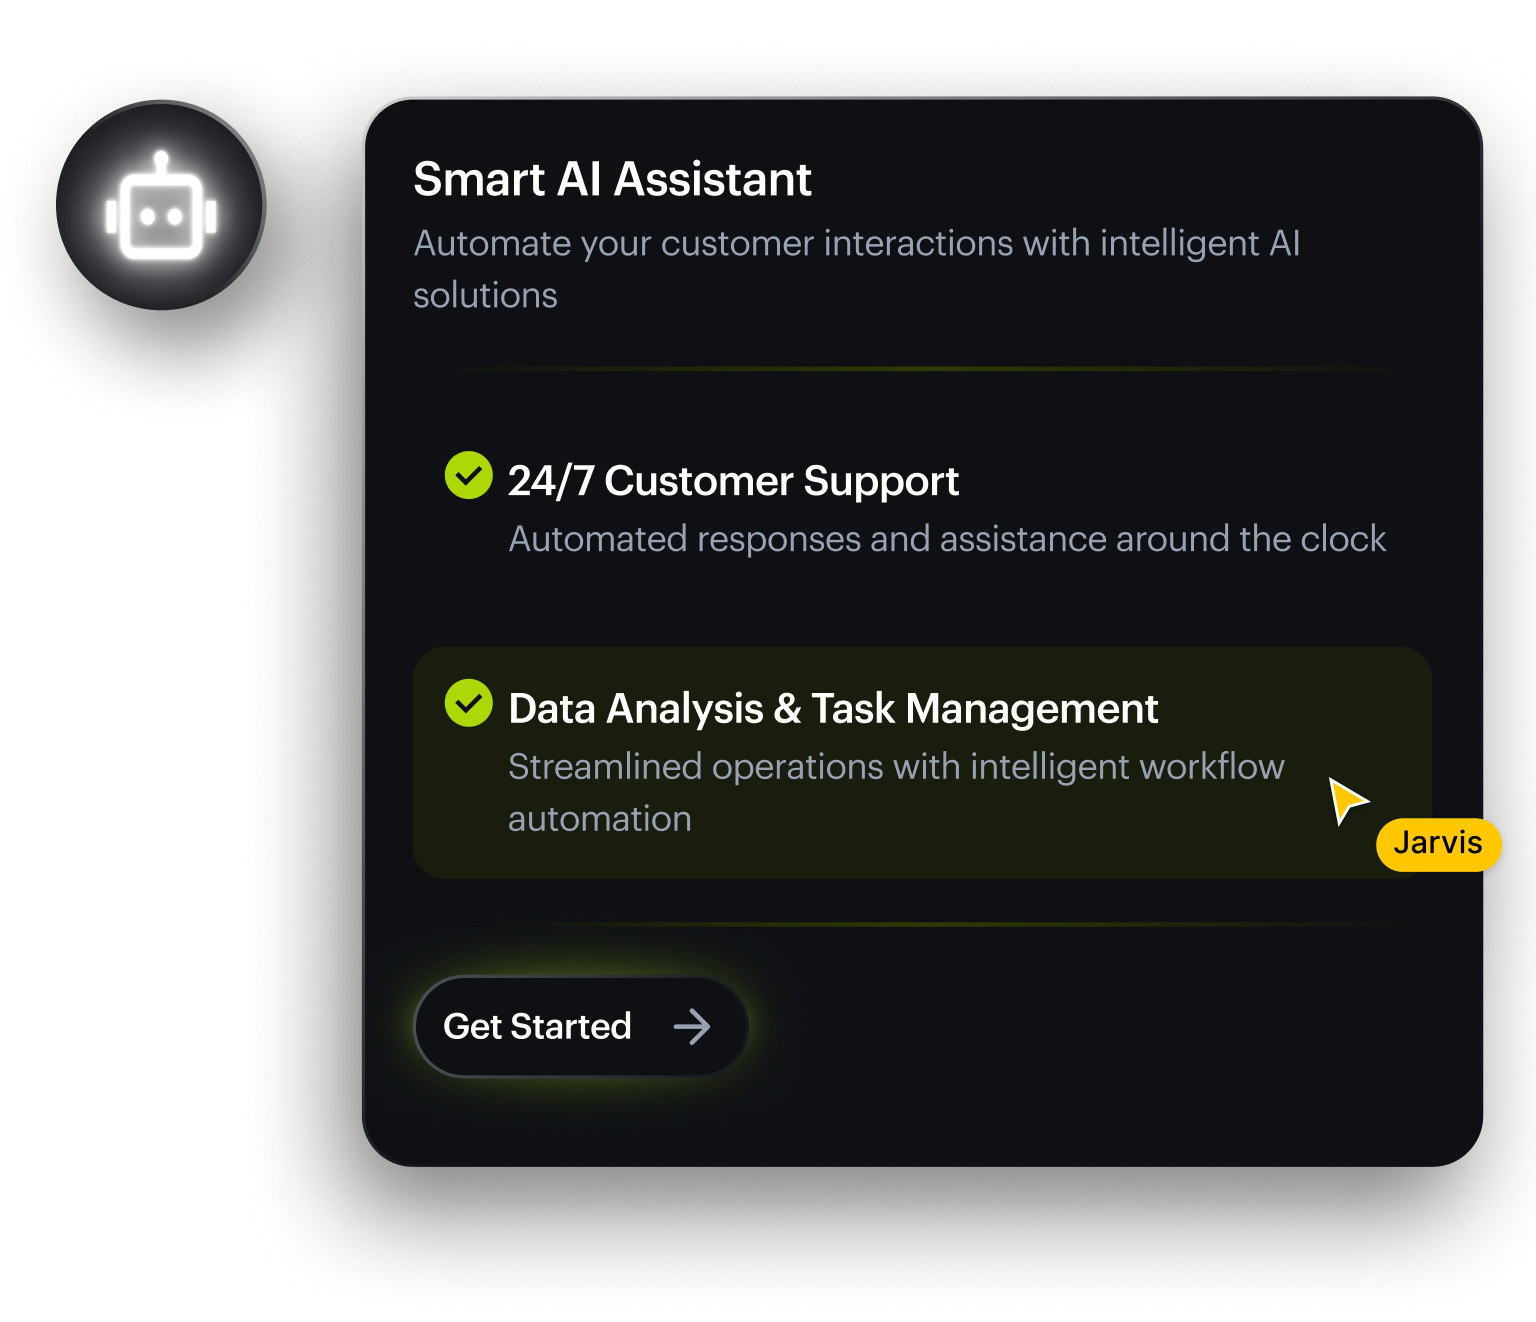The width and height of the screenshot is (1536, 1322).
Task: Select the 24/7 Customer Support heading
Action: tap(733, 481)
